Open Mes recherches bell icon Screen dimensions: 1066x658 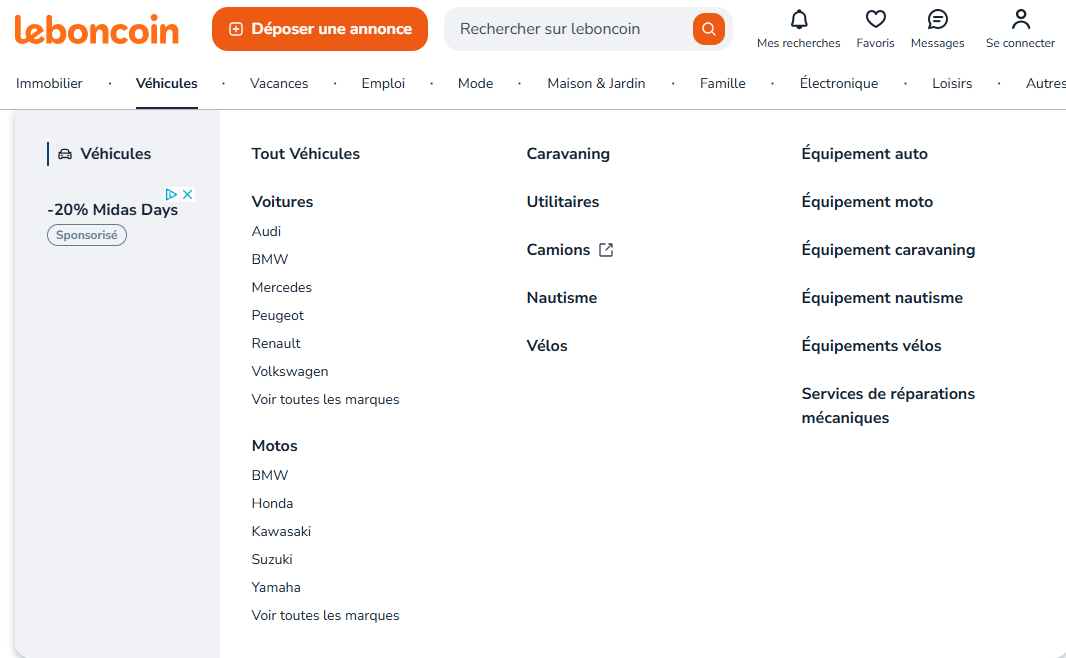coord(798,19)
